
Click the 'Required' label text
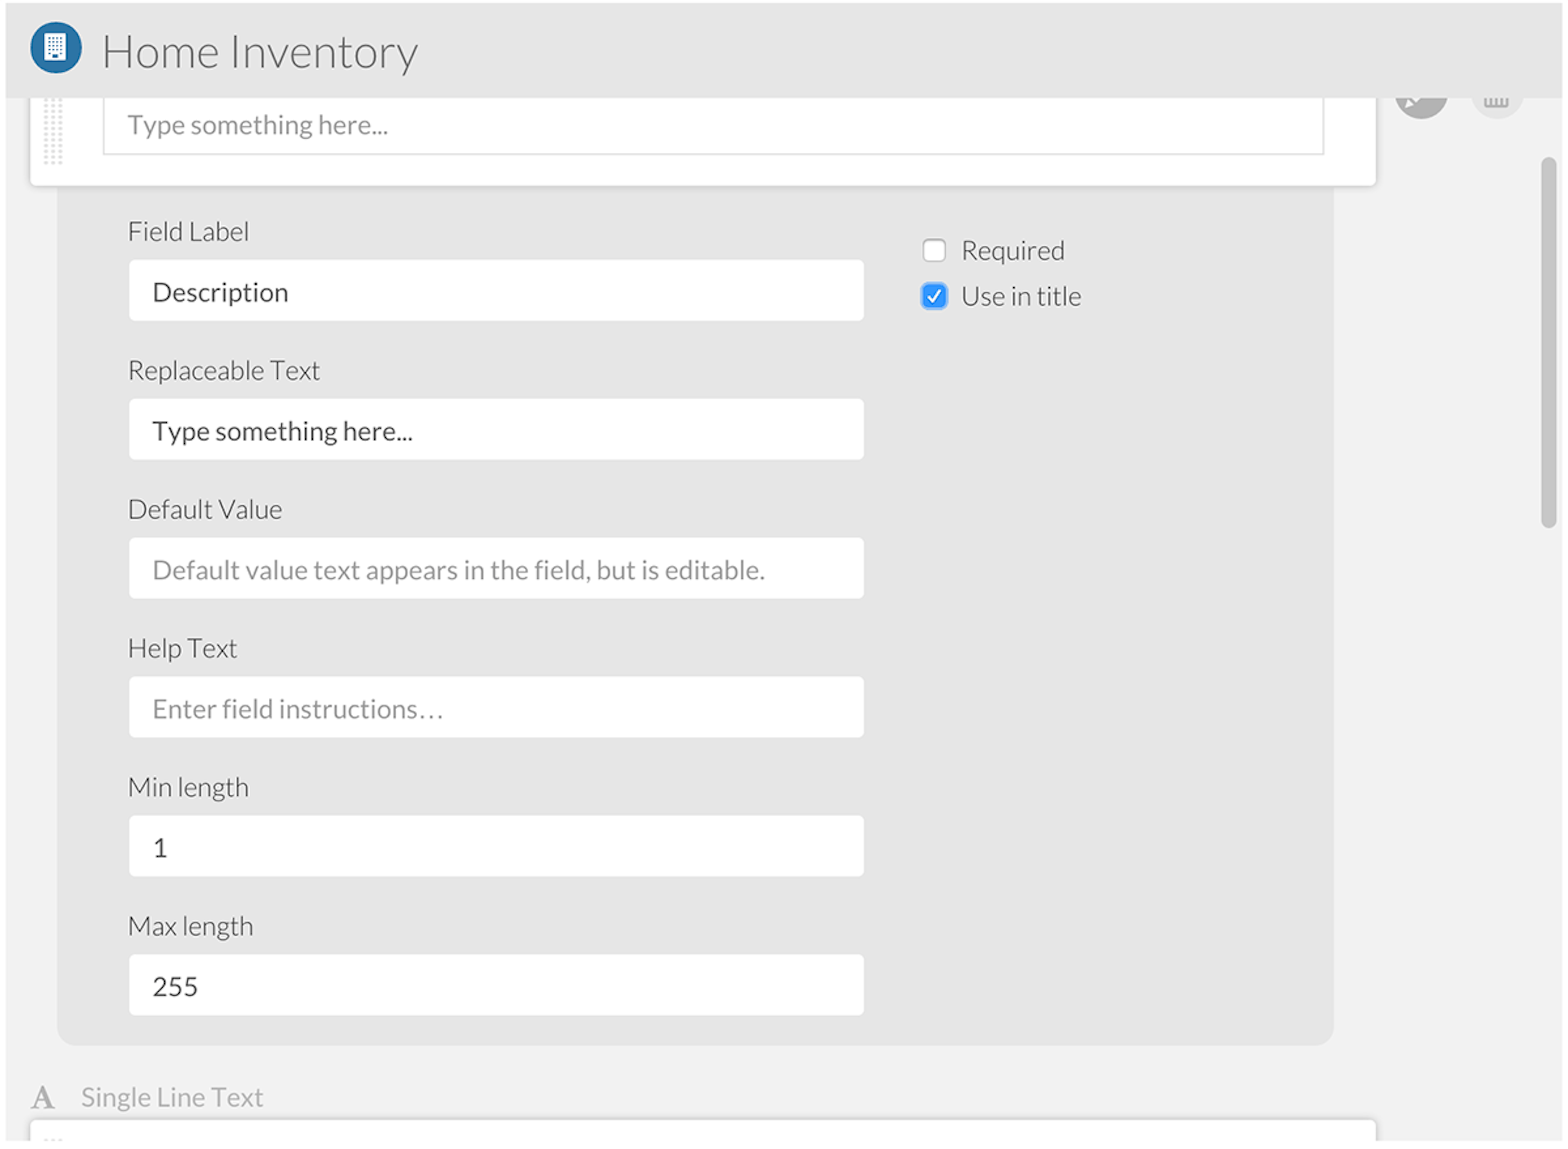[1012, 250]
